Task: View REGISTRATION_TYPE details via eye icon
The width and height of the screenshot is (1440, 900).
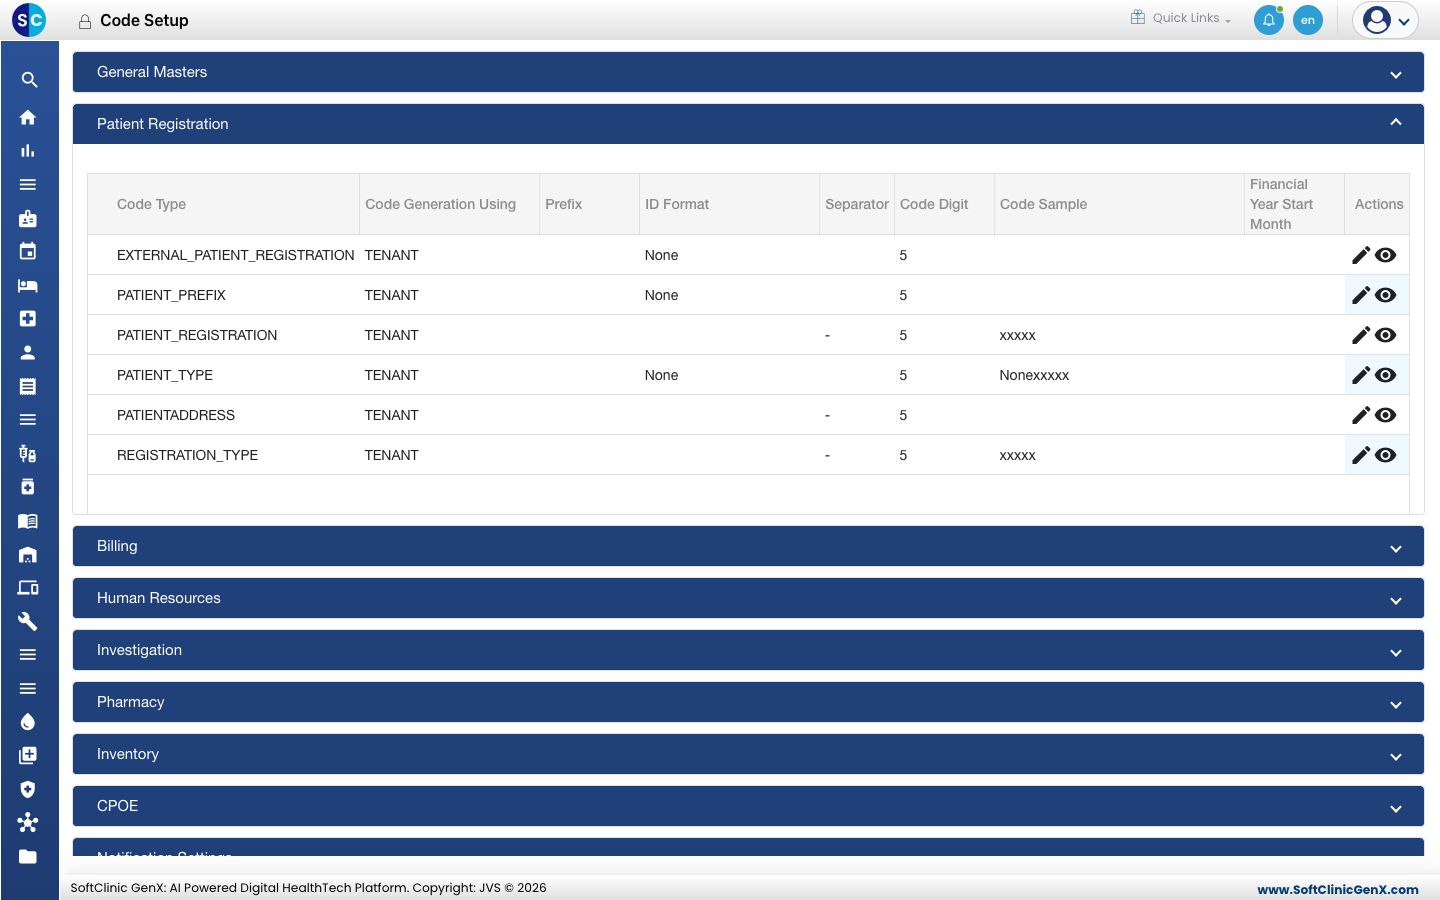Action: click(1385, 455)
